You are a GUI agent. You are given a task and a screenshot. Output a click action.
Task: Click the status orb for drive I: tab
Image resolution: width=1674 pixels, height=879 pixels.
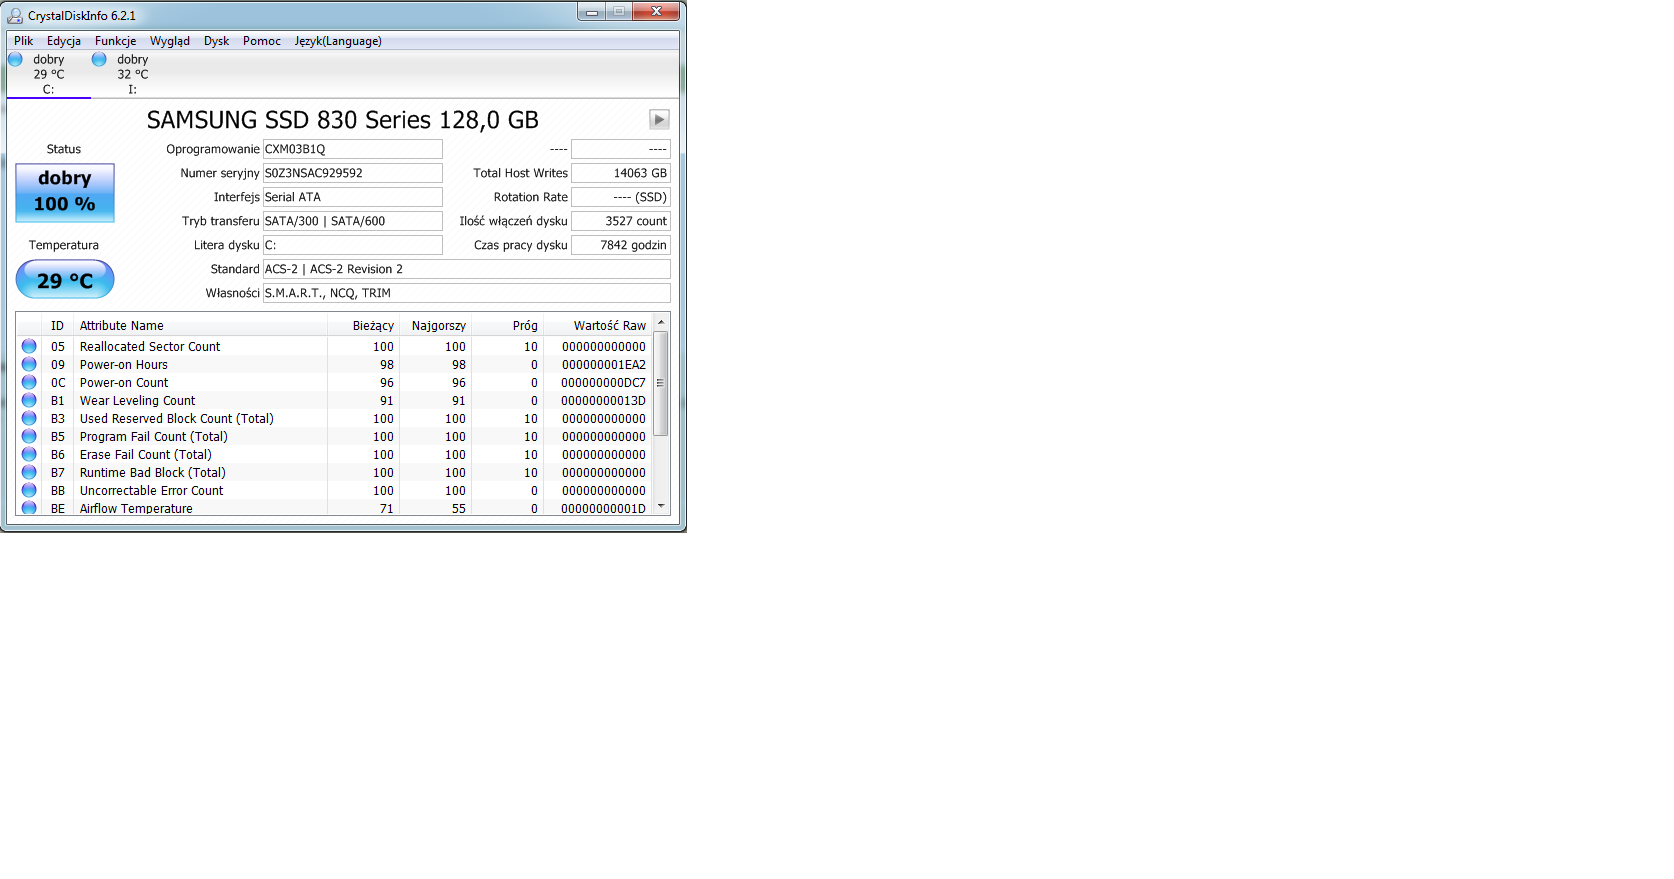[99, 59]
